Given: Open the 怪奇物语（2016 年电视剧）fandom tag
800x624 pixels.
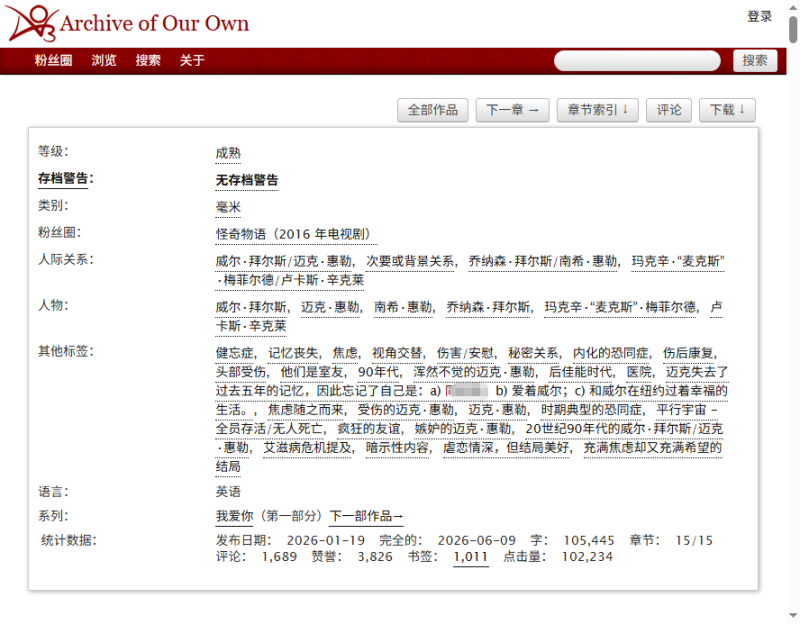Looking at the screenshot, I should tap(296, 234).
